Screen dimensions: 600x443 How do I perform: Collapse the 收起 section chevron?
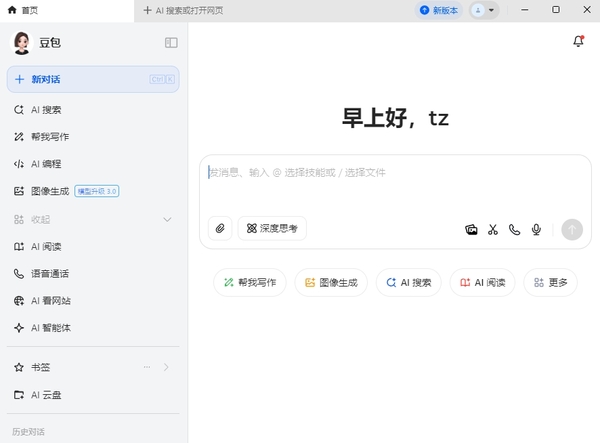(x=167, y=220)
